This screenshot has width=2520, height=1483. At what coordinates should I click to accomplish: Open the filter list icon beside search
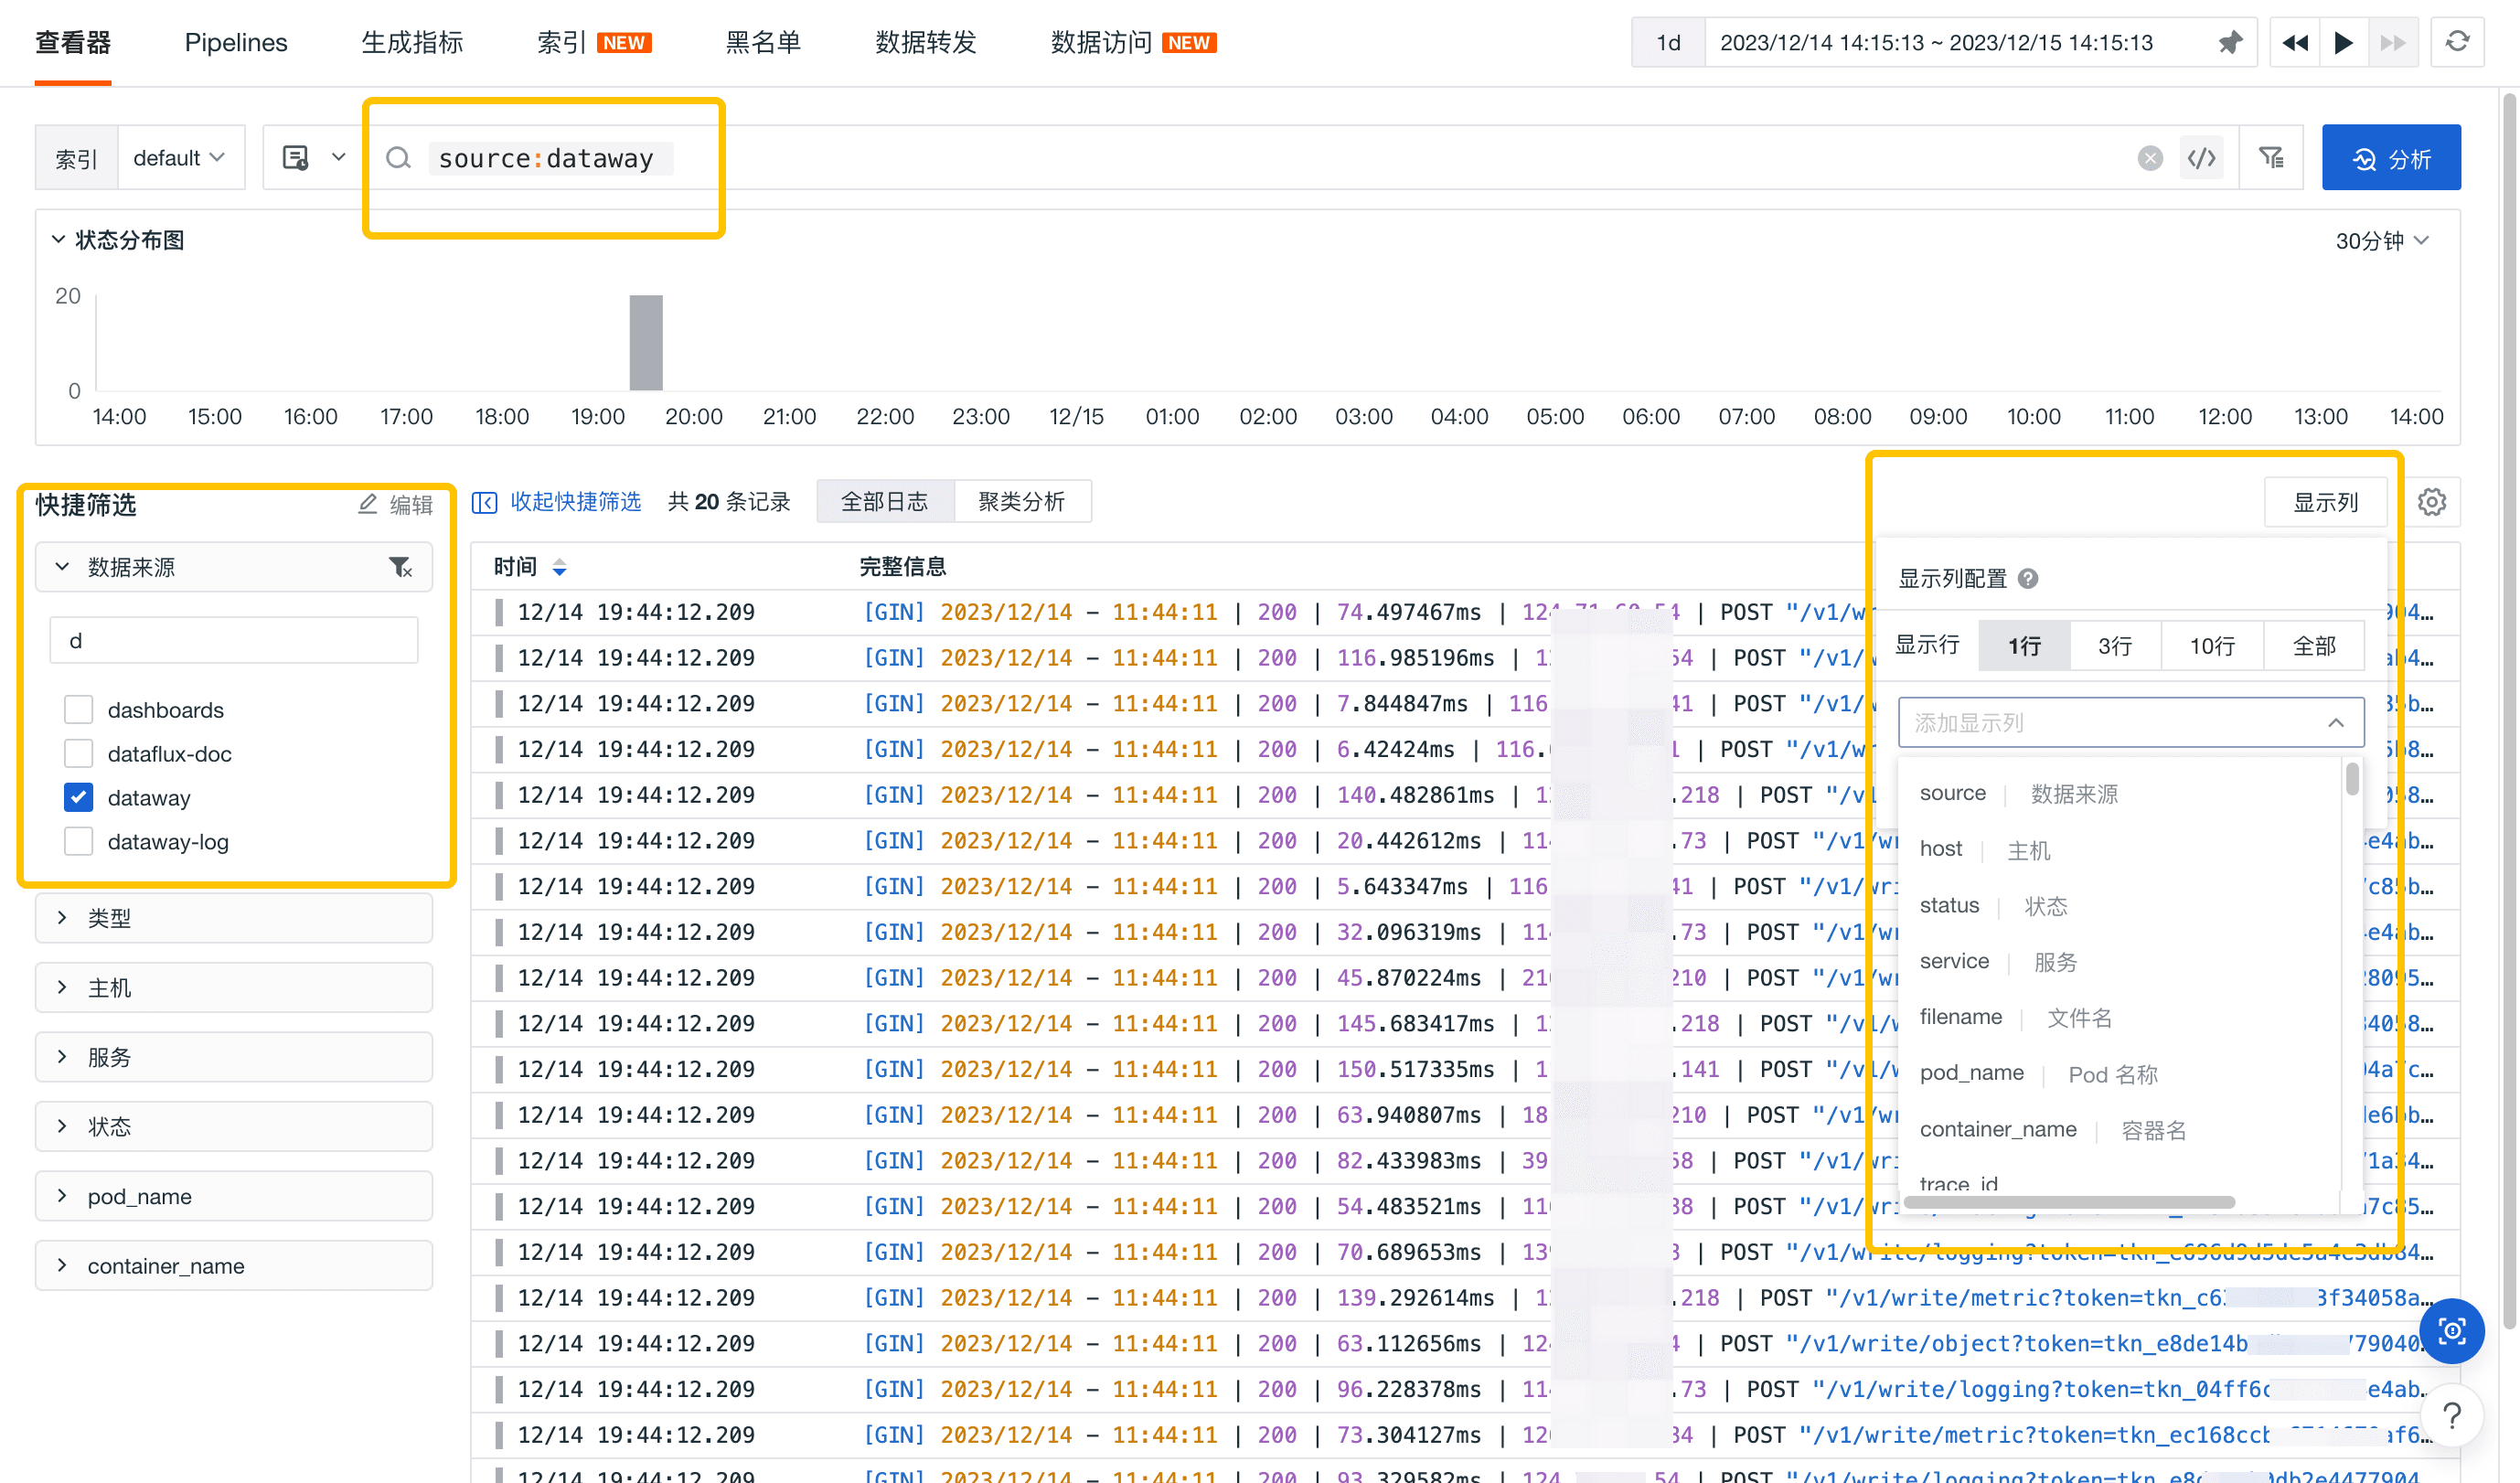pyautogui.click(x=2270, y=158)
